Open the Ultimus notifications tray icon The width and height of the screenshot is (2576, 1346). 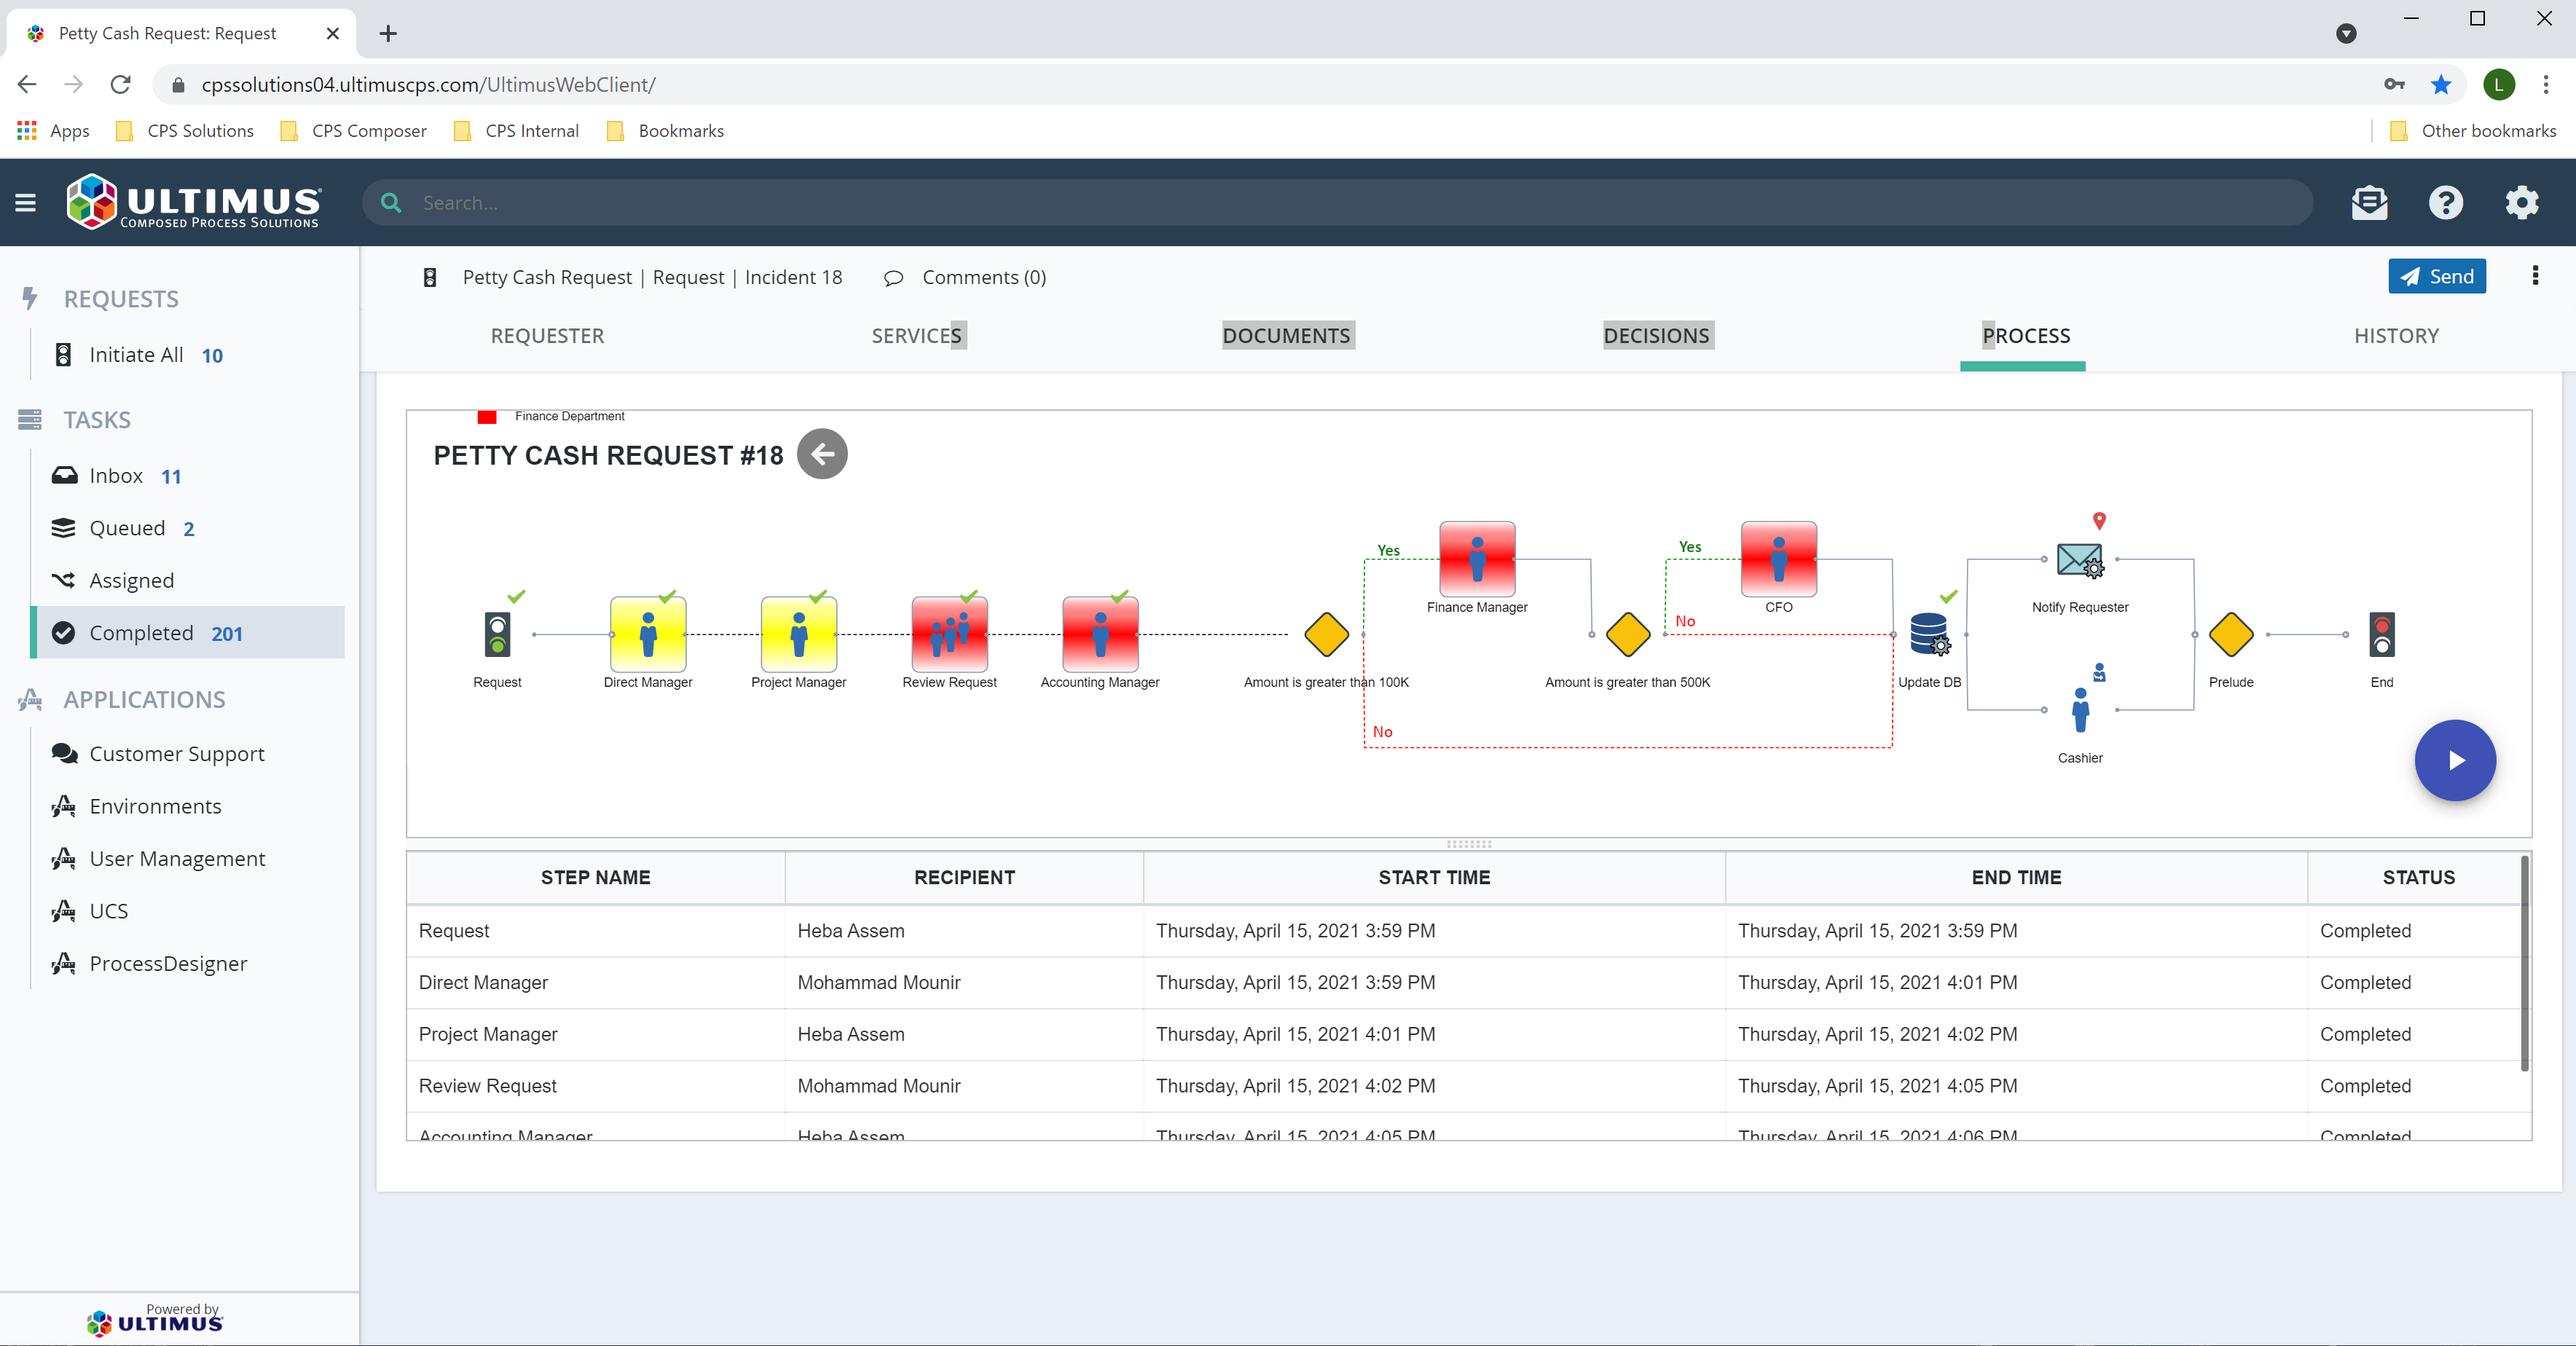pos(2369,202)
